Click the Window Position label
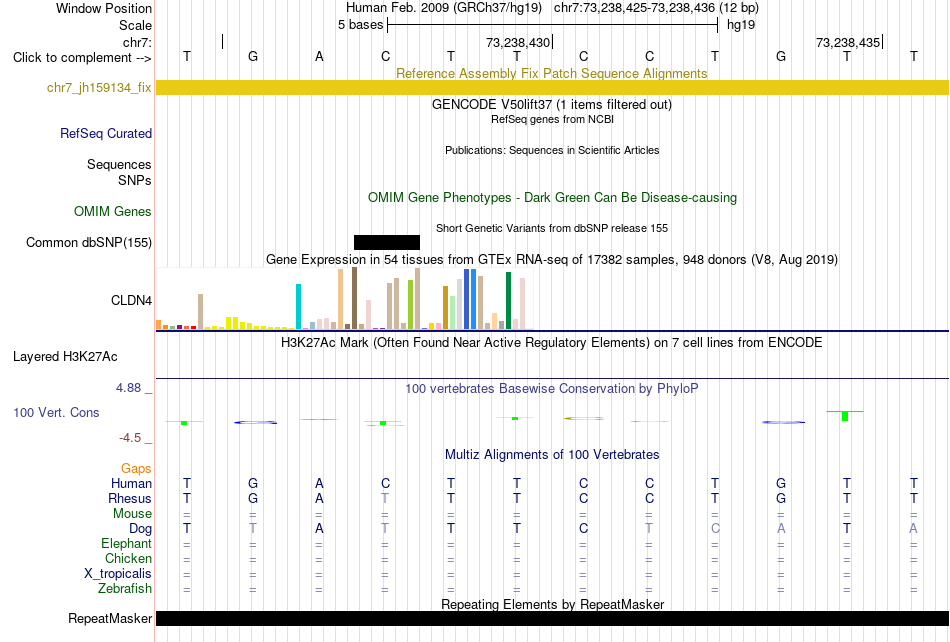The image size is (950, 642). click(104, 8)
